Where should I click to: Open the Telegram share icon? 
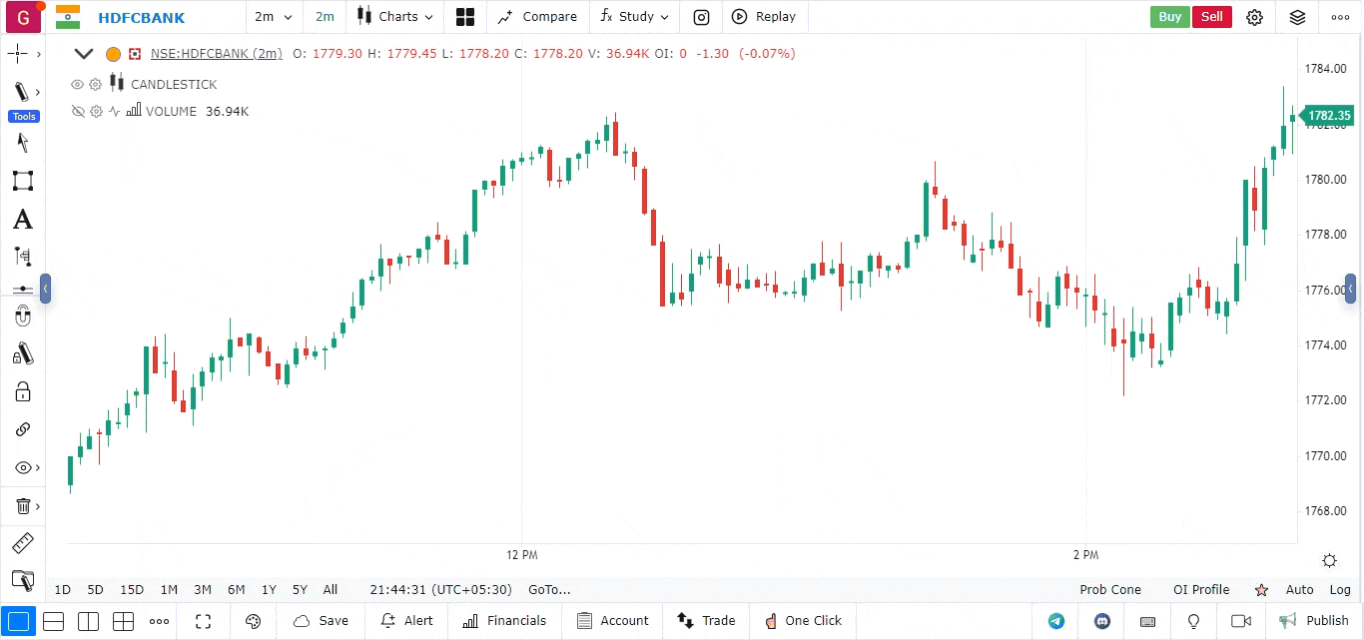[x=1056, y=621]
